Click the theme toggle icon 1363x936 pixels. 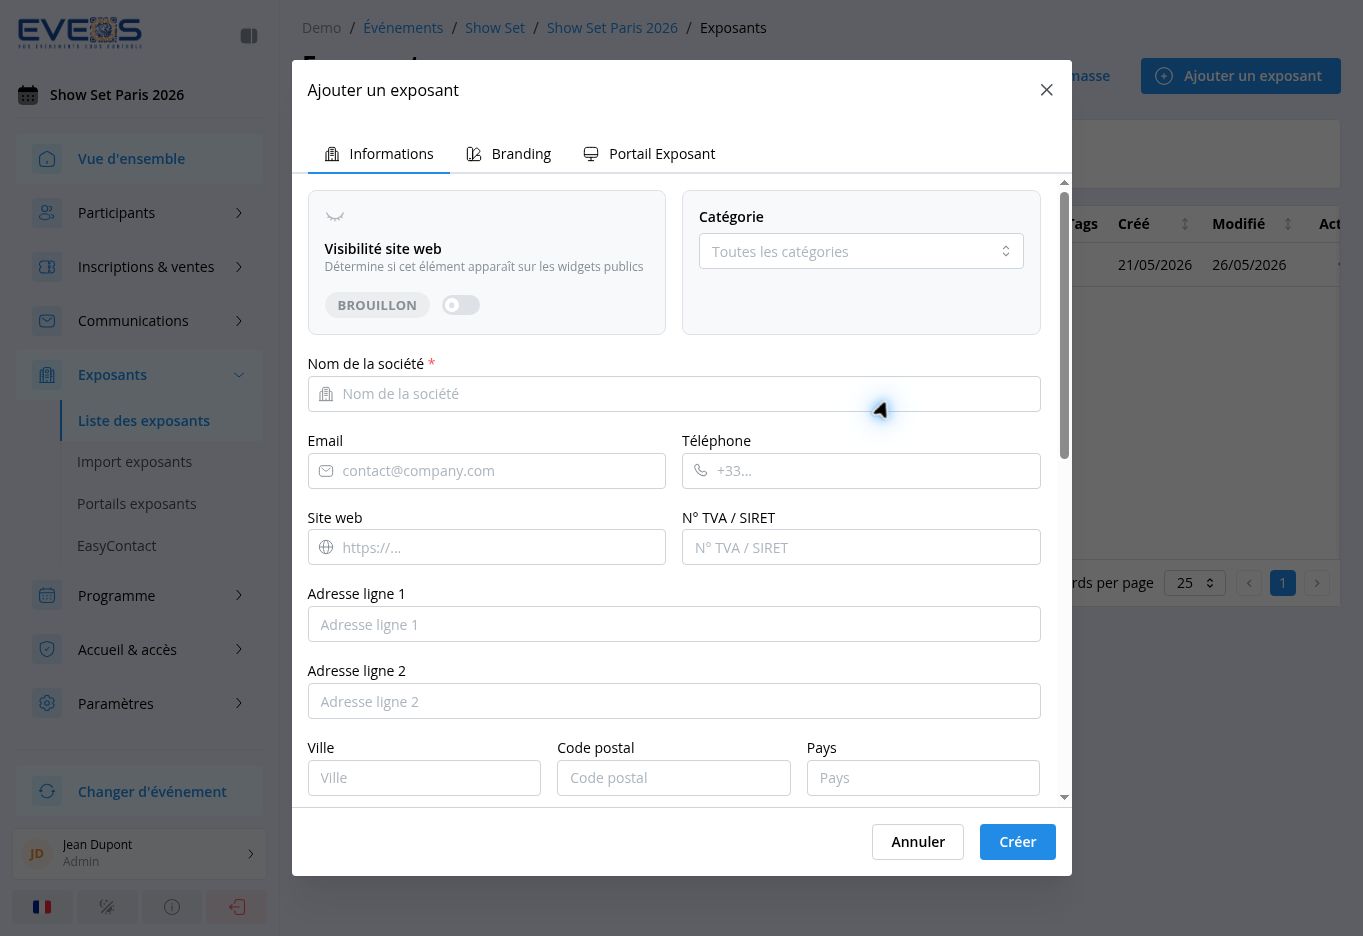[107, 907]
